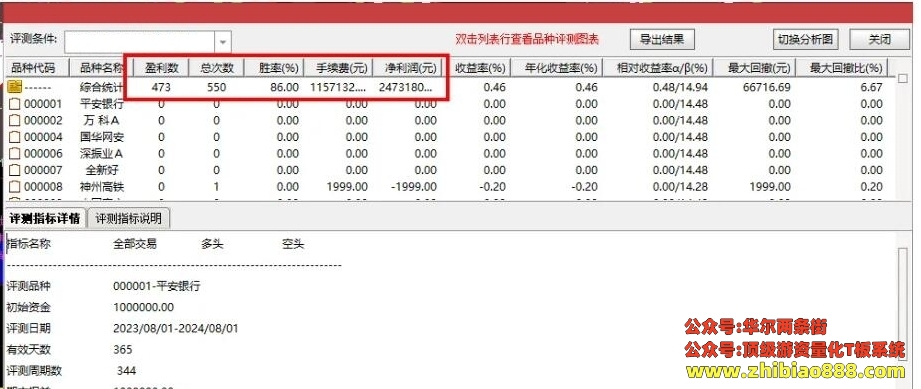Viewport: 921px width, 389px height.
Task: Click the icon beside 000002 万科A
Action: tap(15, 121)
